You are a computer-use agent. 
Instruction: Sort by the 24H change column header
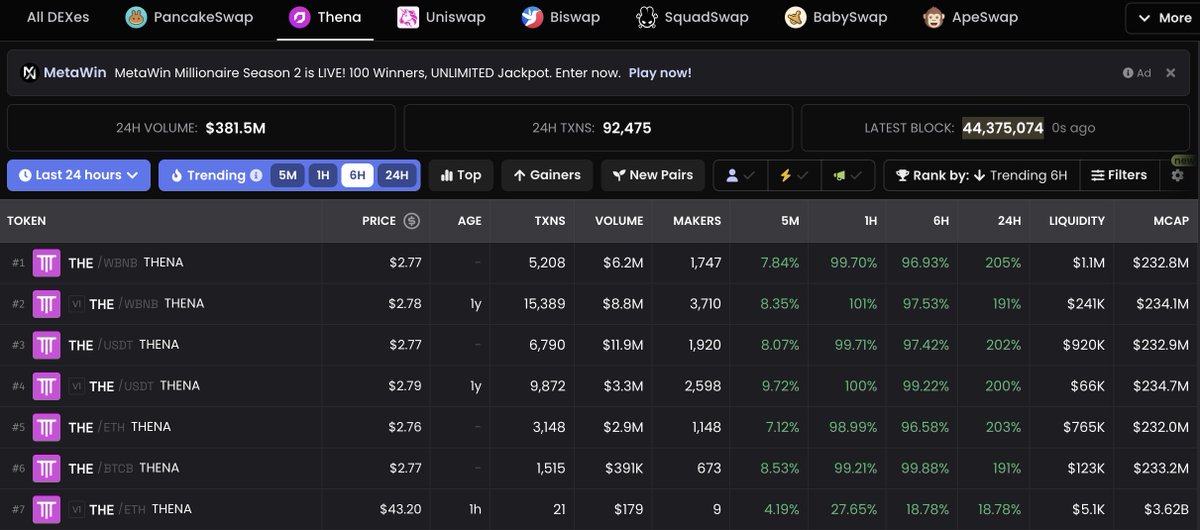[1009, 220]
